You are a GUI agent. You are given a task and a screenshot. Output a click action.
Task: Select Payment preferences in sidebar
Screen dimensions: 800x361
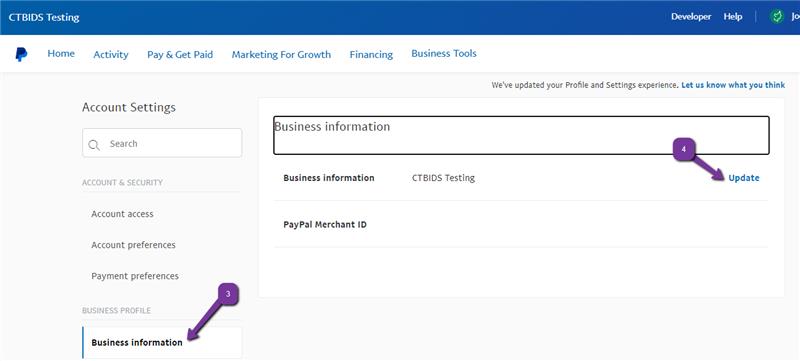tap(135, 276)
